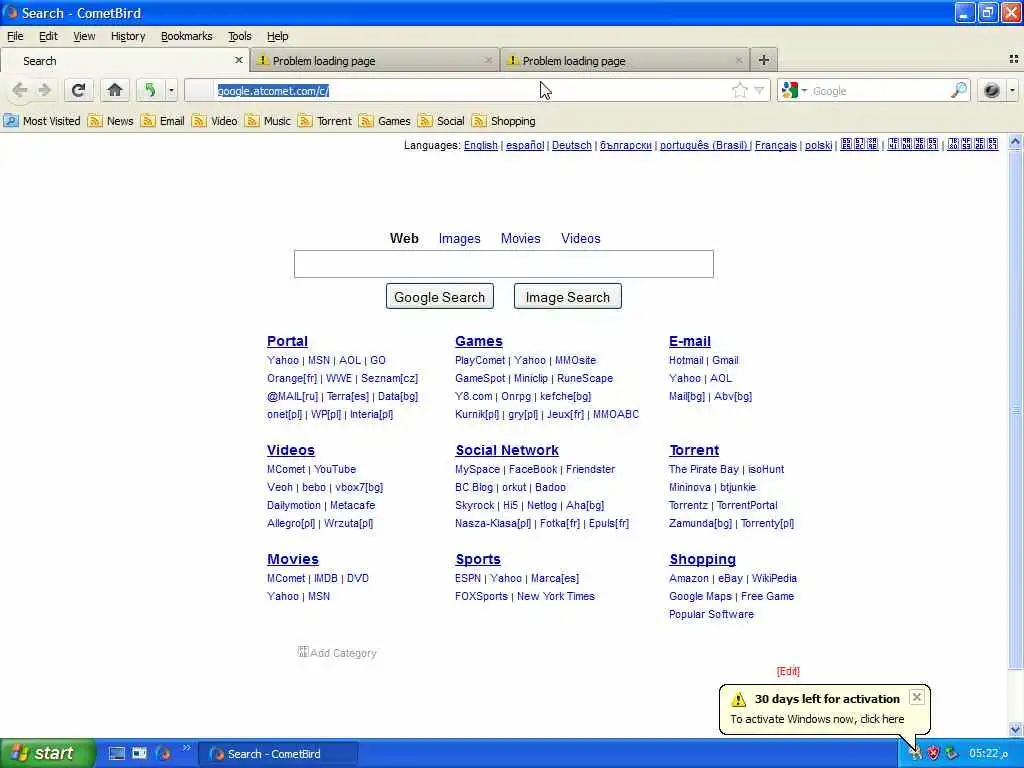Open the Music feed bookmark

[x=267, y=121]
